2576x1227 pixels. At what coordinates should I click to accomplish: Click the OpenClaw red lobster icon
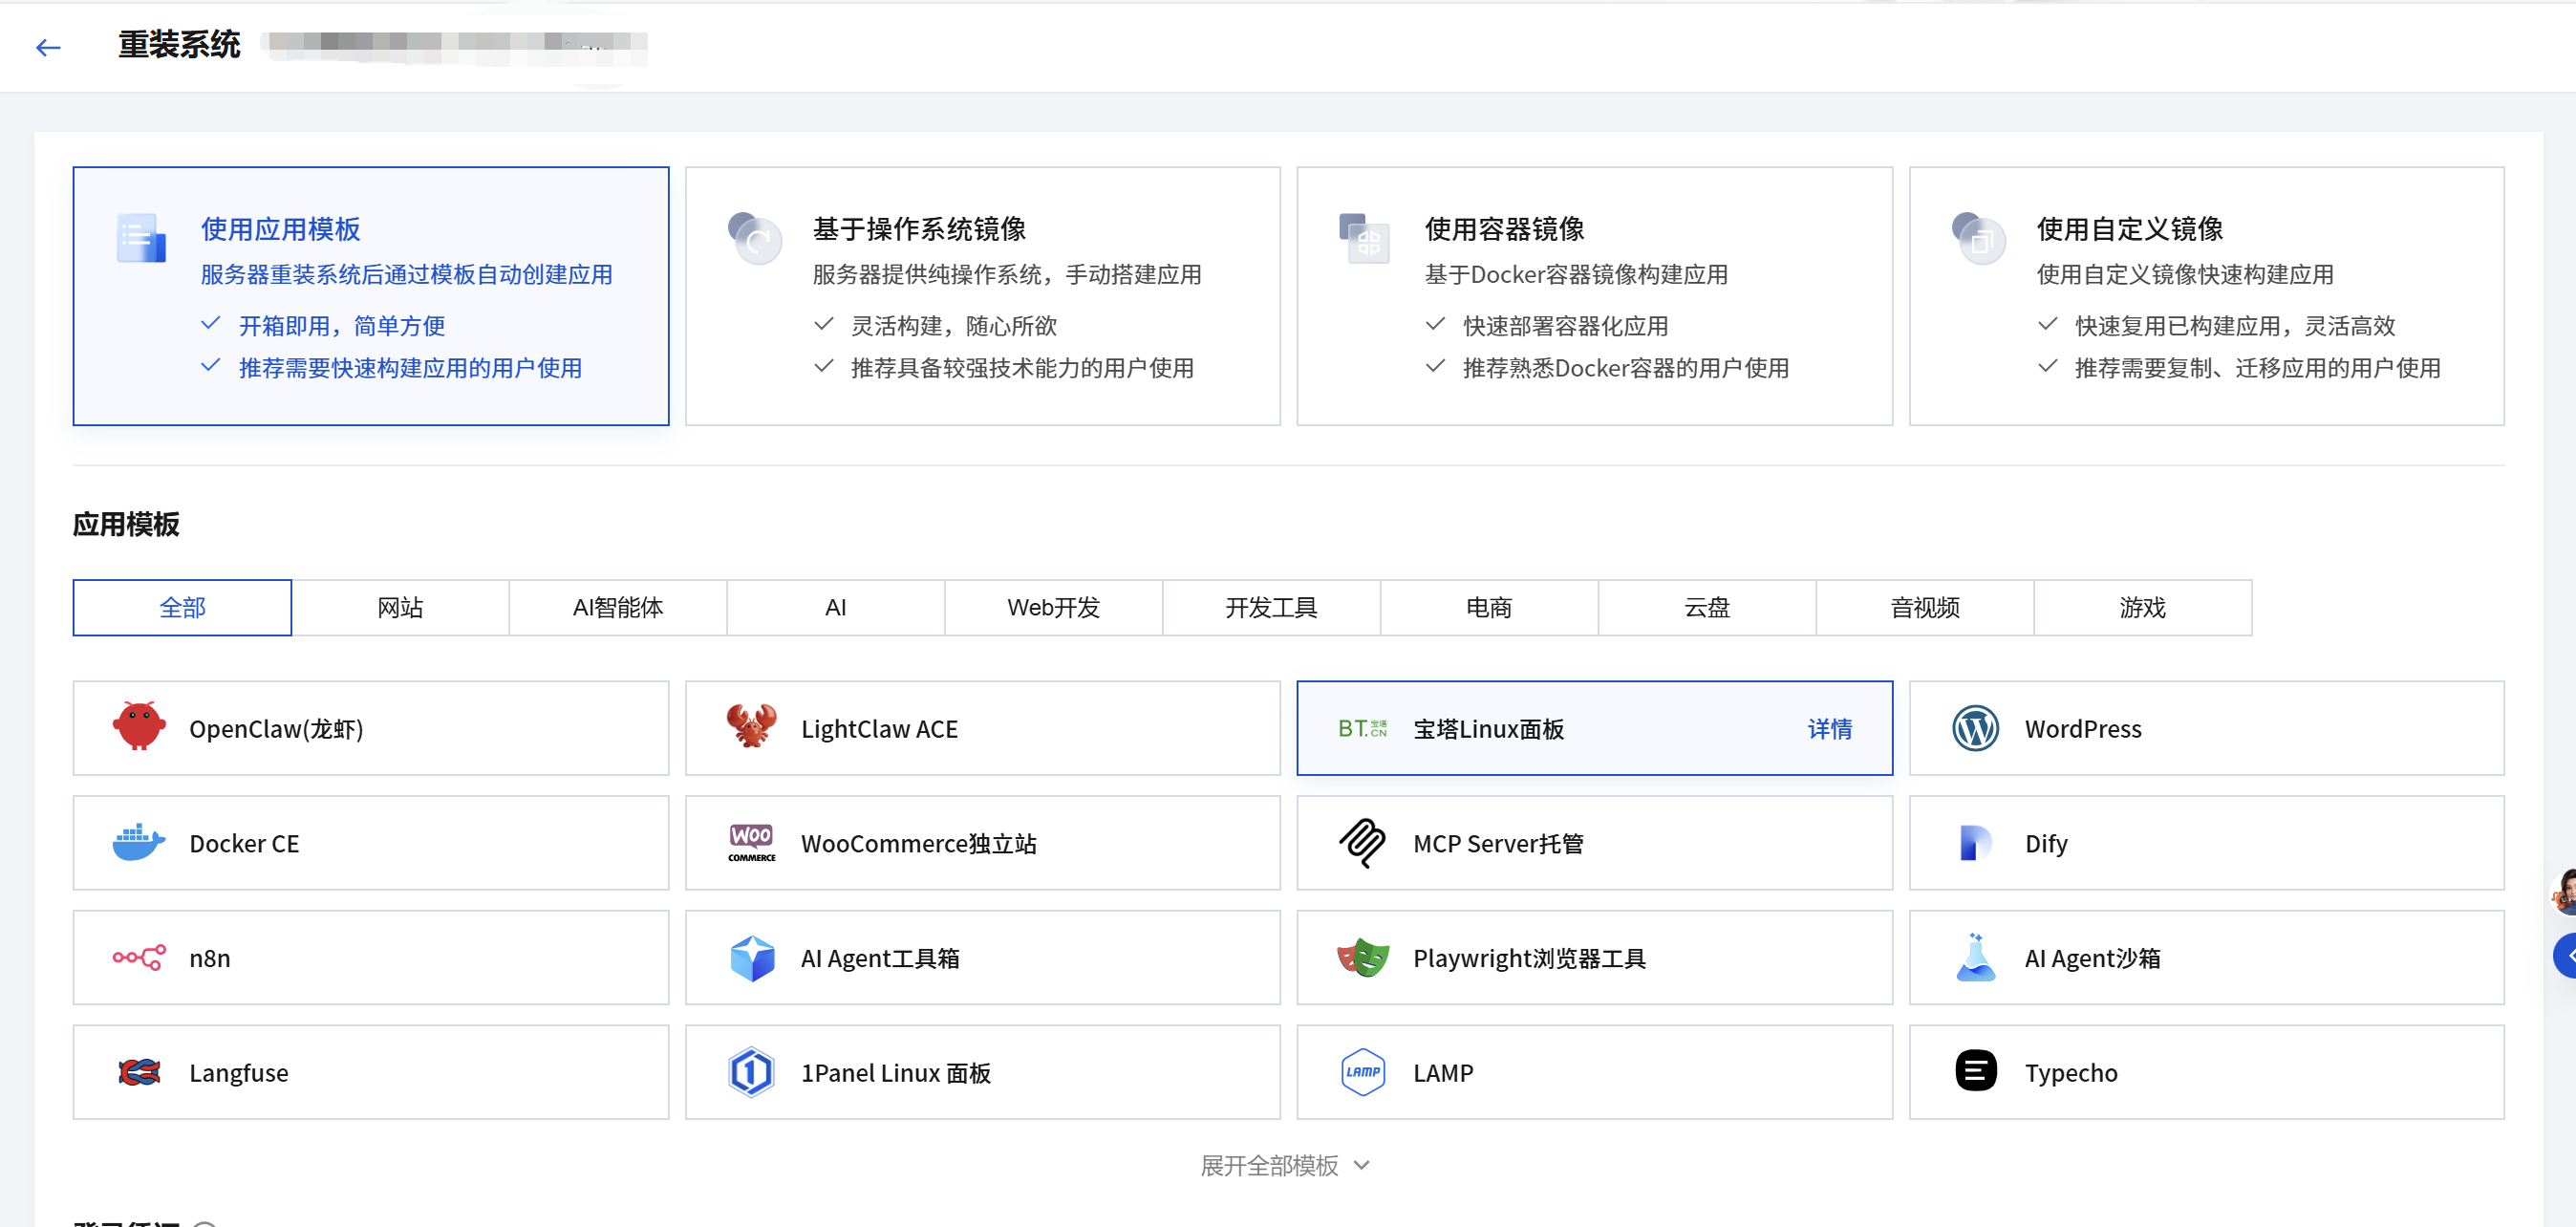point(139,727)
